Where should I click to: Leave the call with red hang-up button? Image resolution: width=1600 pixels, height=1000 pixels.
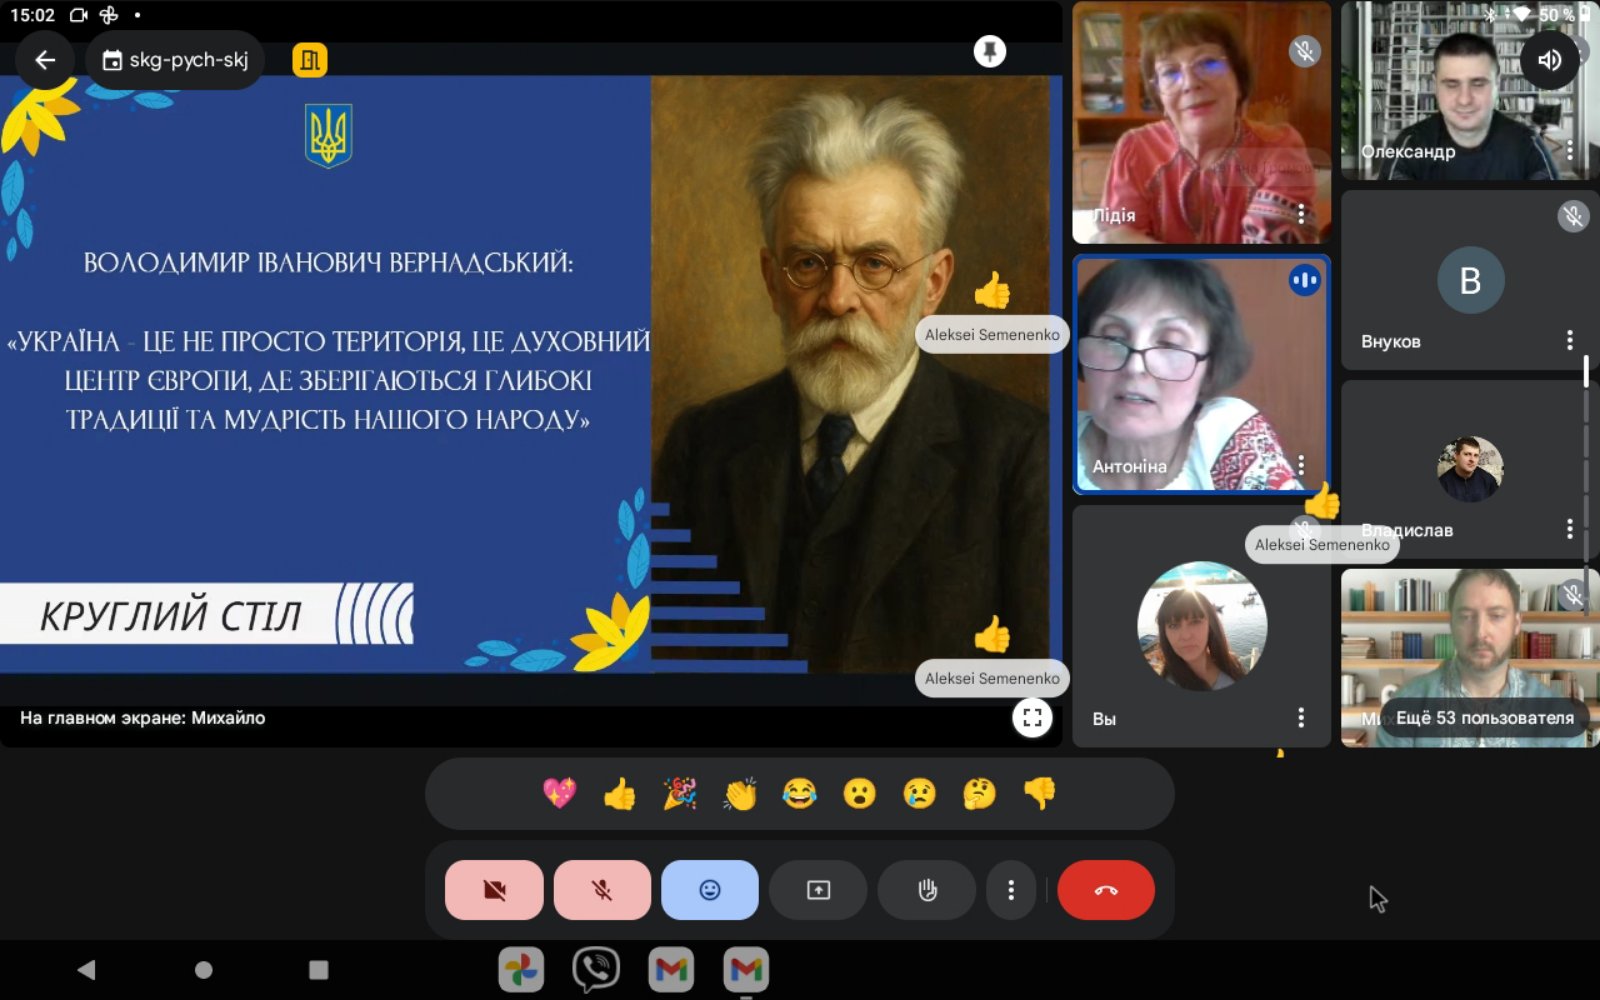pos(1106,890)
